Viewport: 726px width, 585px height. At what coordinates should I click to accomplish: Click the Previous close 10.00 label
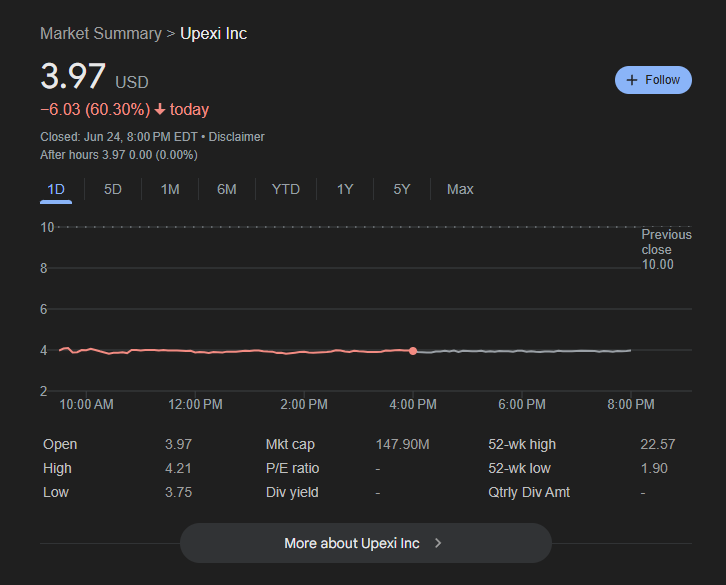pyautogui.click(x=666, y=249)
